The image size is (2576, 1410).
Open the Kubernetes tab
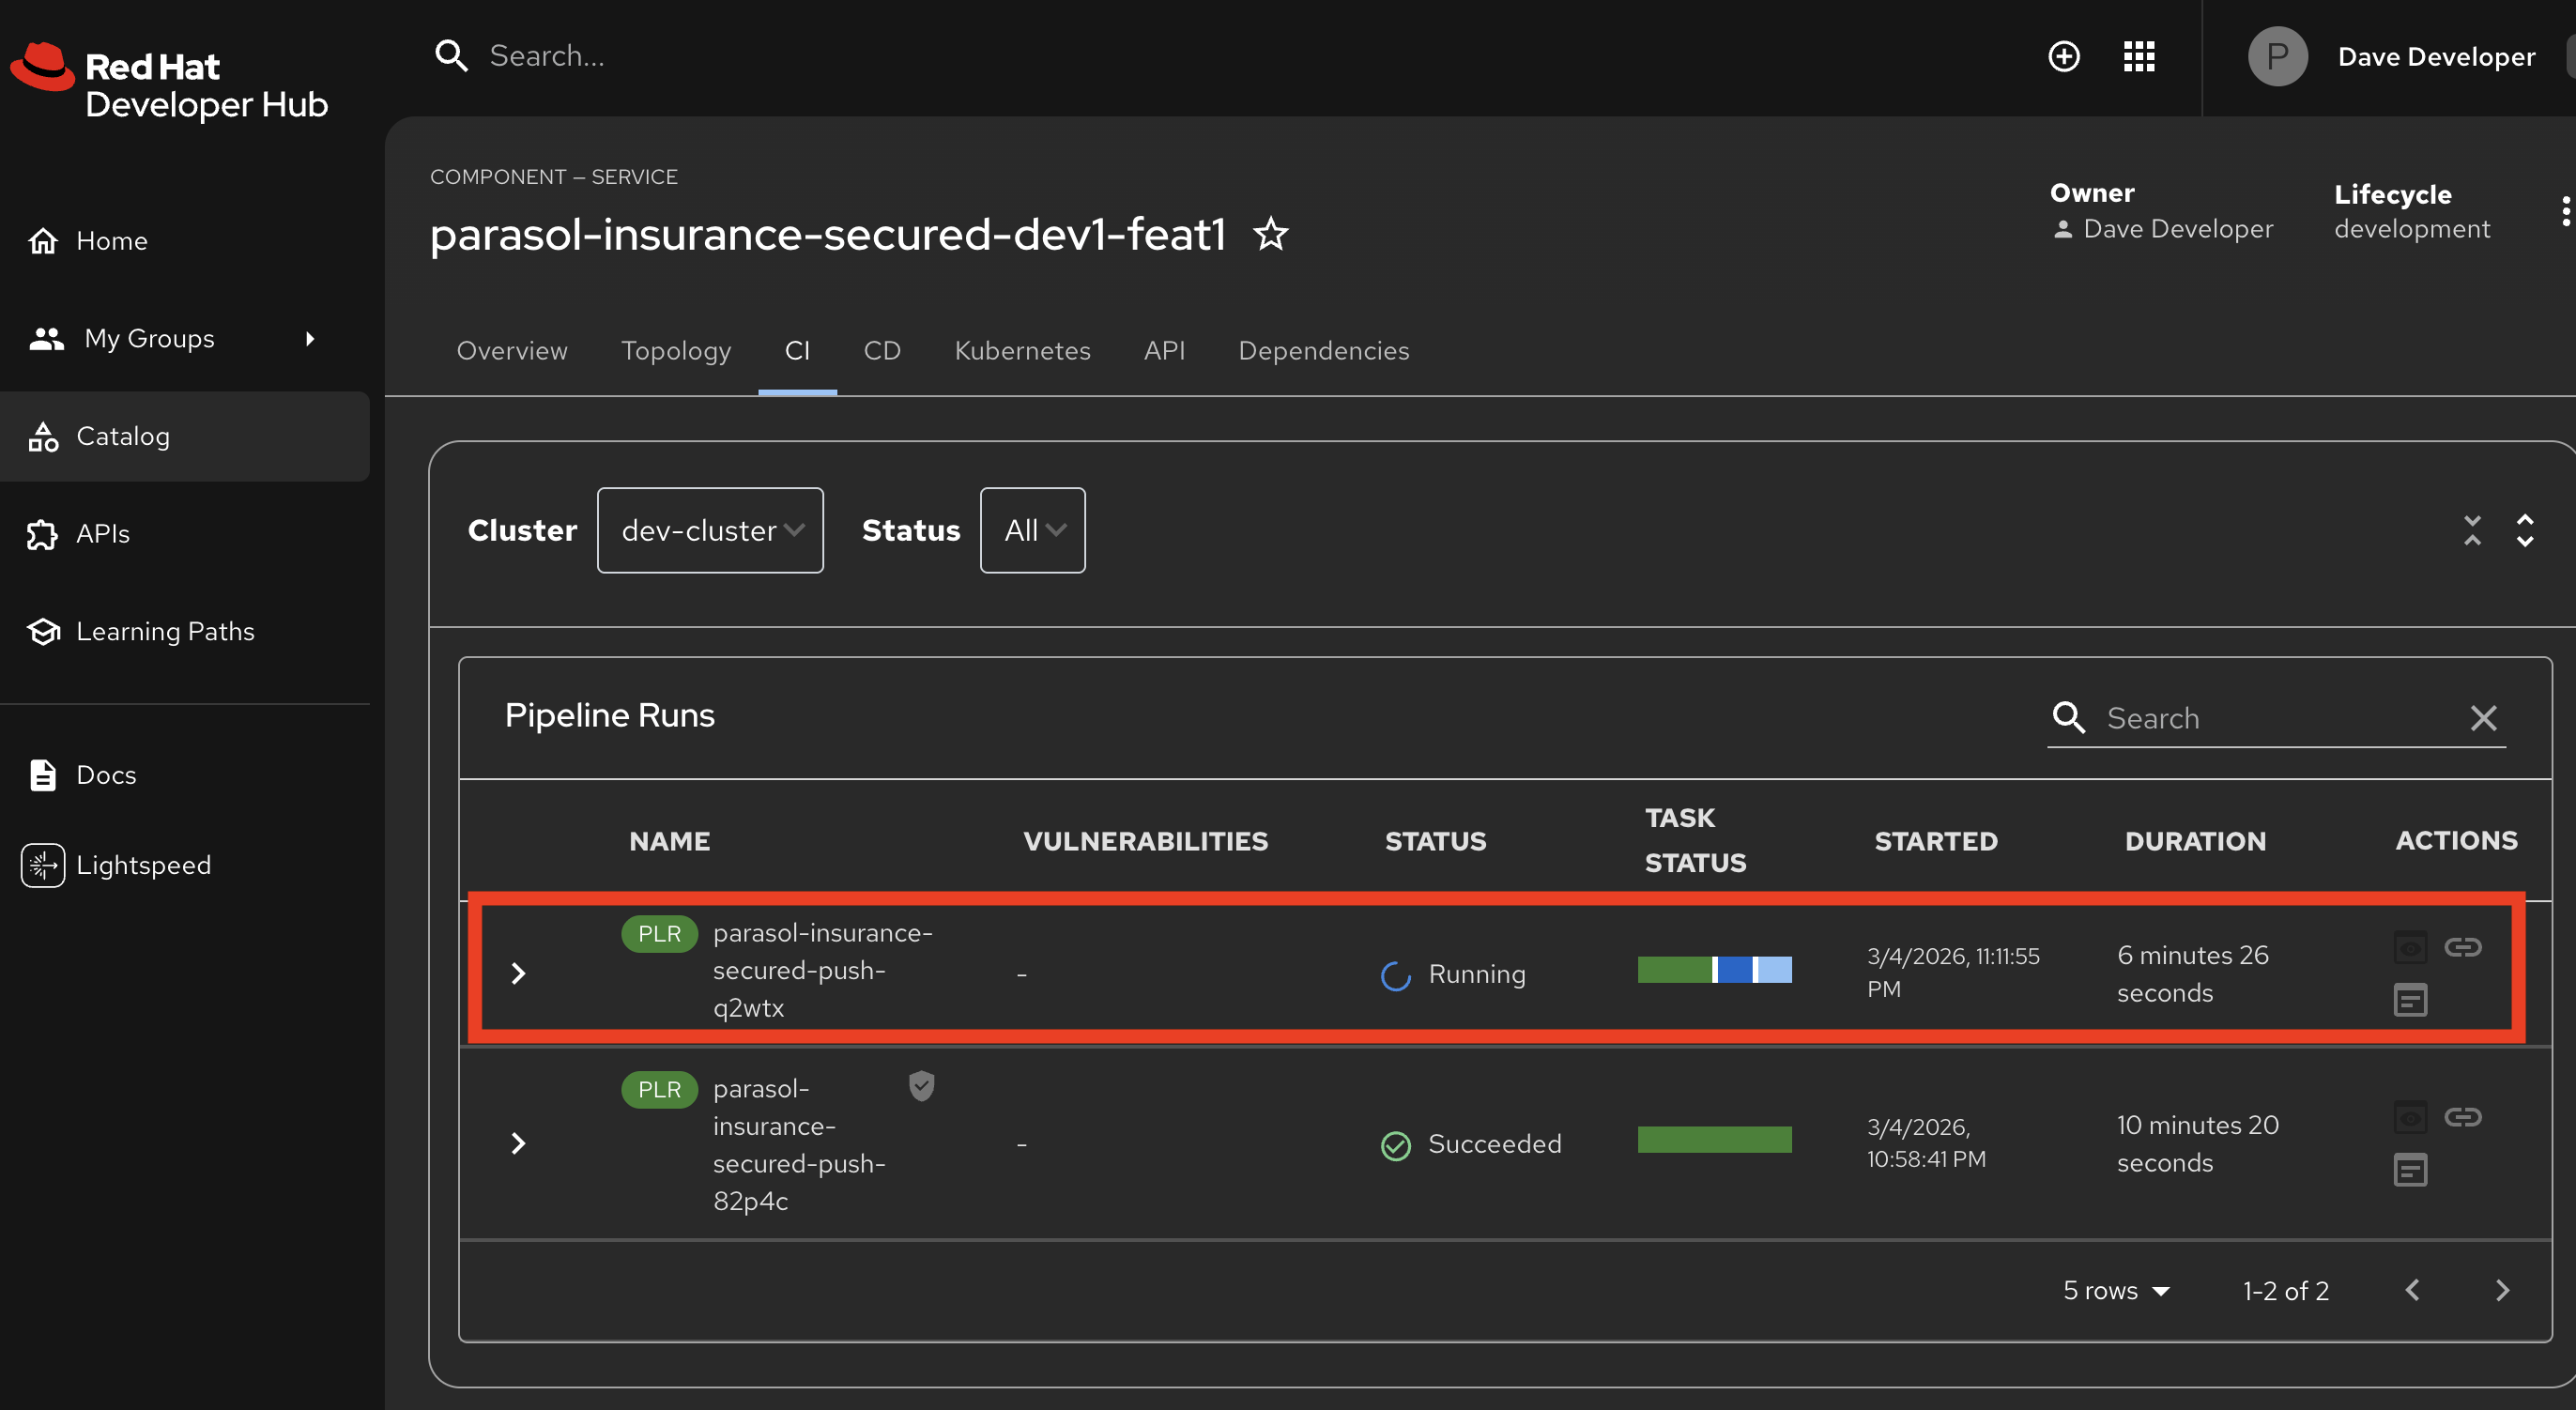click(x=1022, y=350)
